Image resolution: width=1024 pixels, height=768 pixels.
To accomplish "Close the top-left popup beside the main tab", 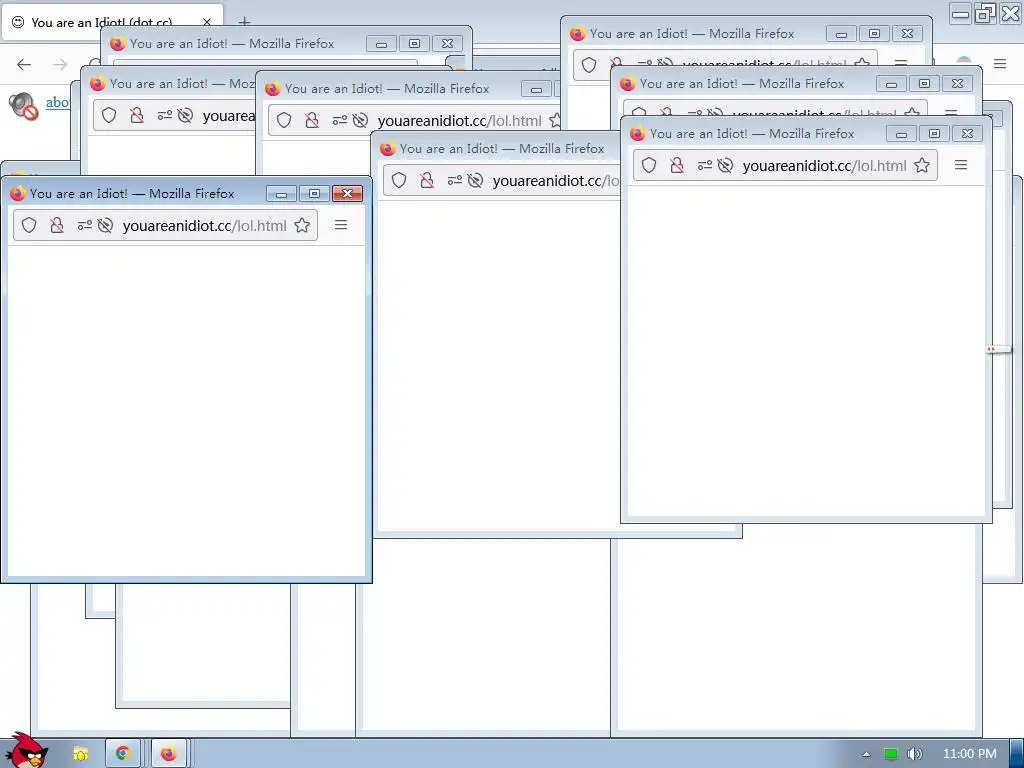I will click(447, 44).
